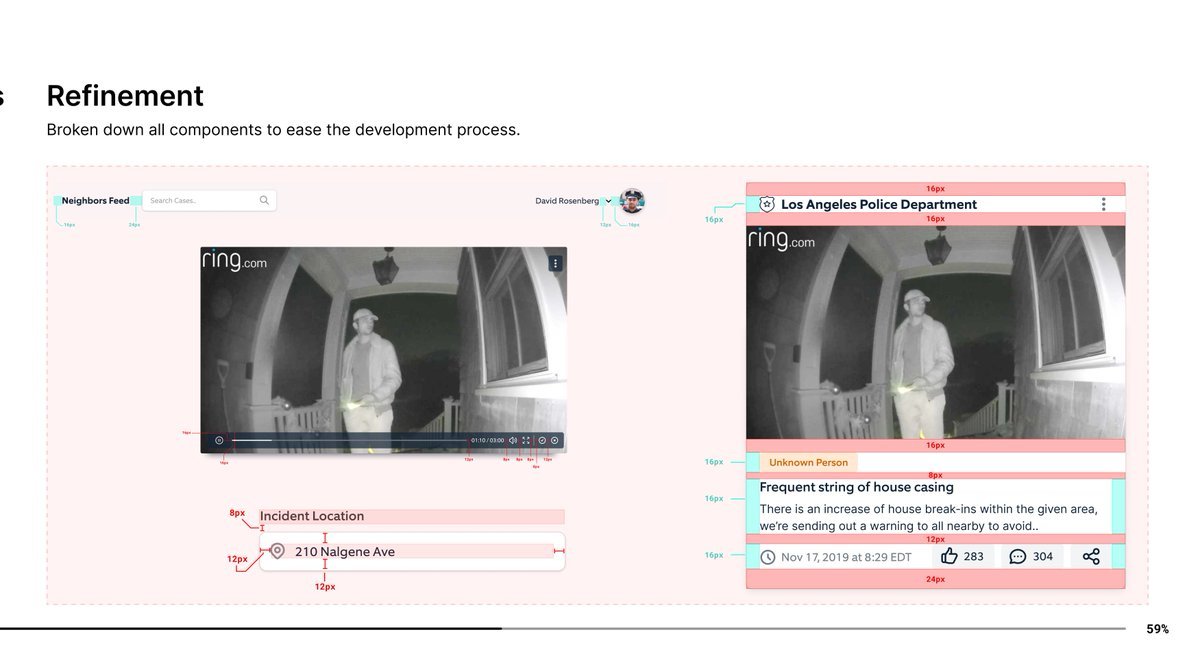Click the main video's doorbell footage

click(383, 350)
